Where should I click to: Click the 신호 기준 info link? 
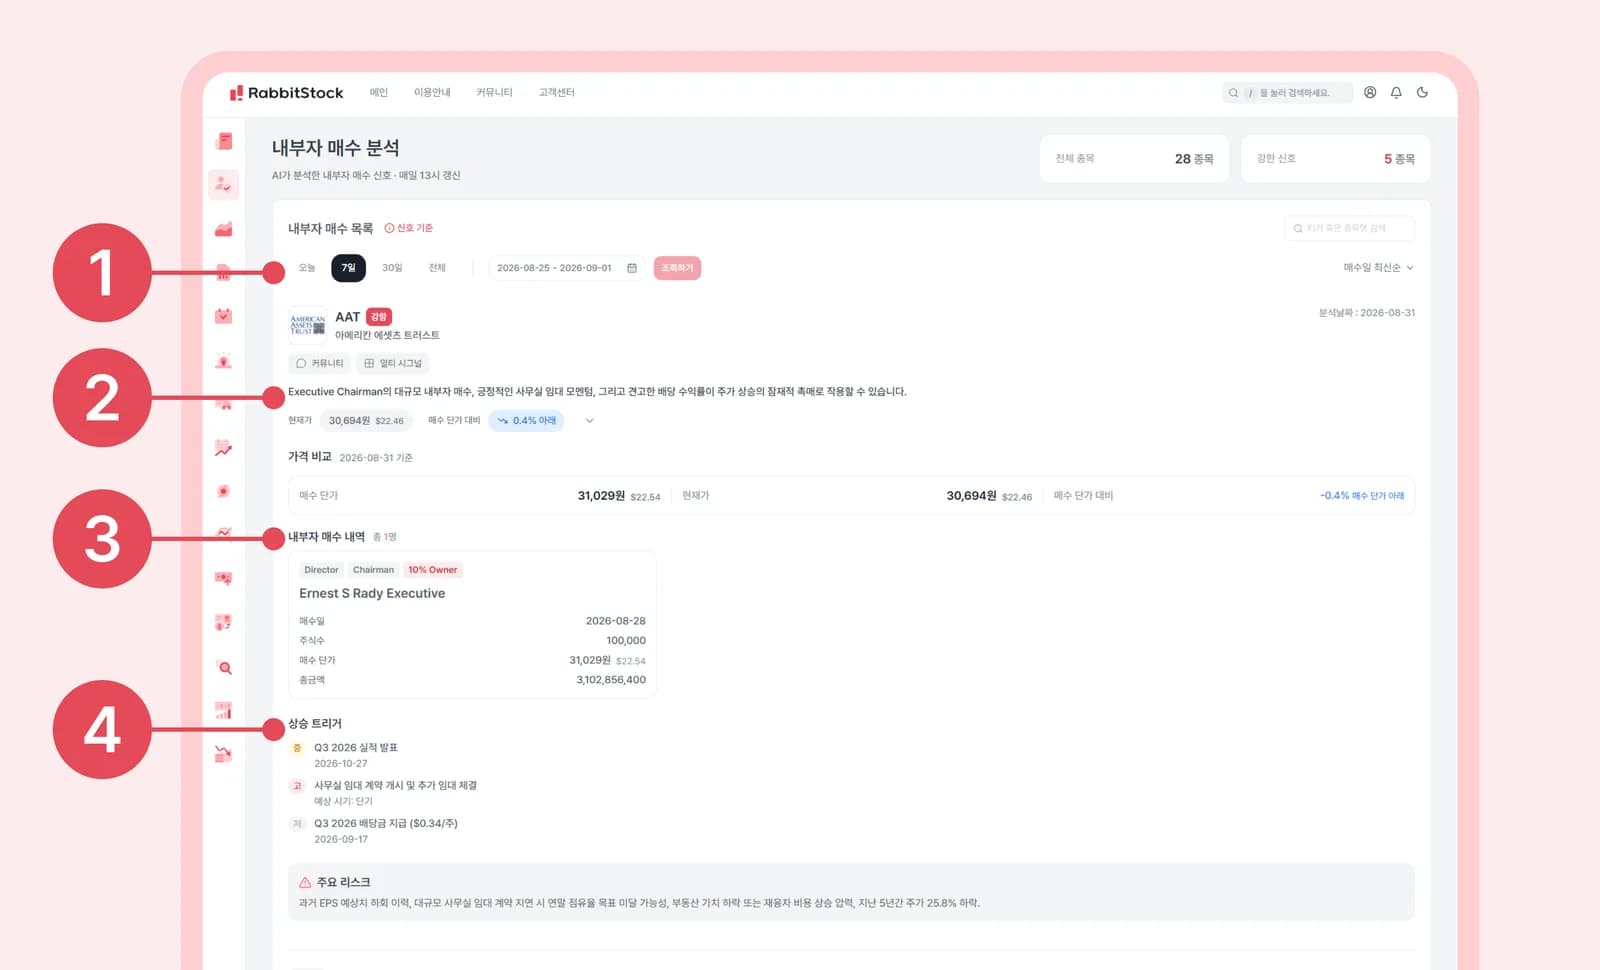[x=409, y=228]
